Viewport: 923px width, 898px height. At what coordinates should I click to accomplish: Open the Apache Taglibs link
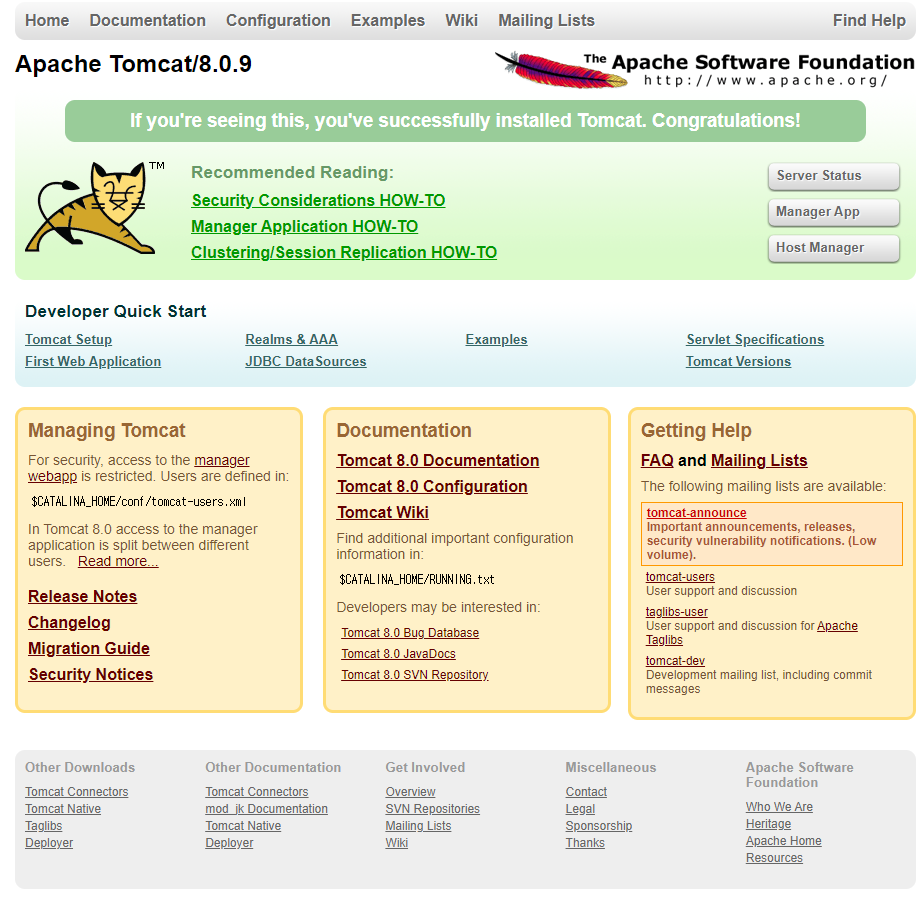pos(837,626)
